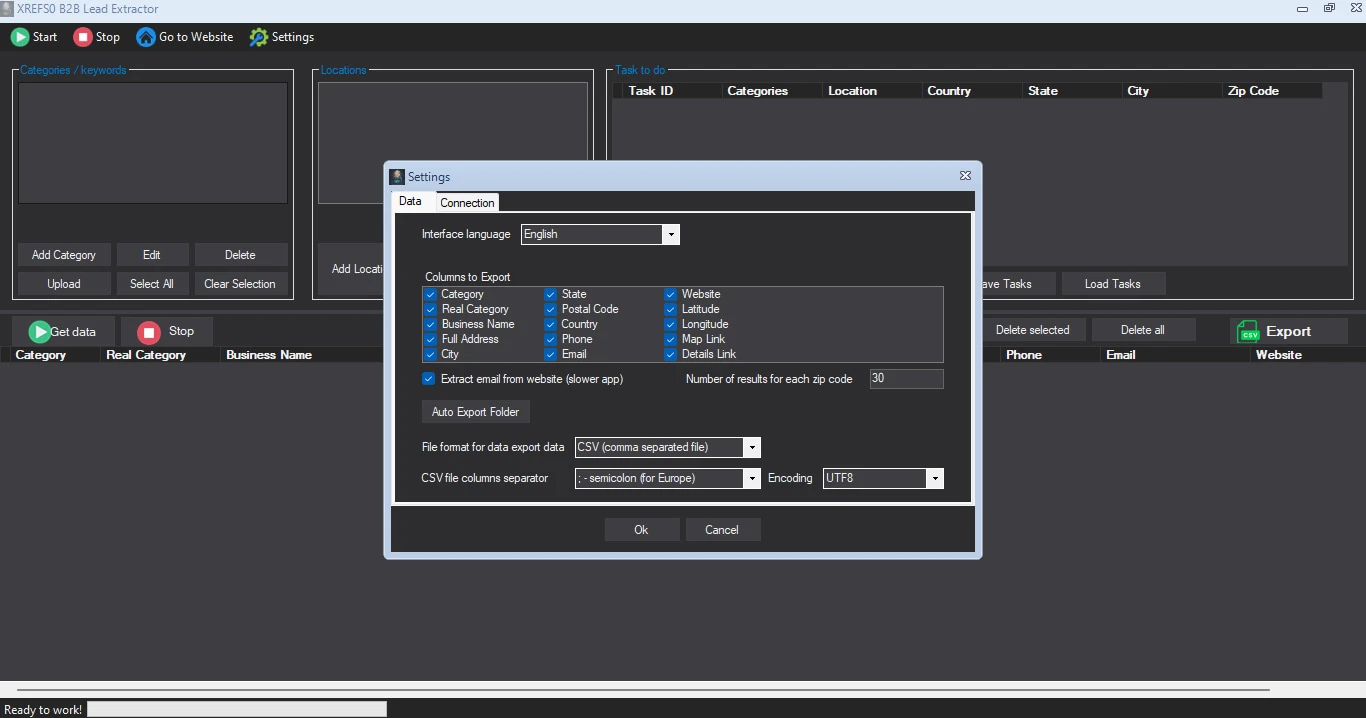The height and width of the screenshot is (718, 1366).
Task: Open CSV file columns separator dropdown
Action: [x=752, y=478]
